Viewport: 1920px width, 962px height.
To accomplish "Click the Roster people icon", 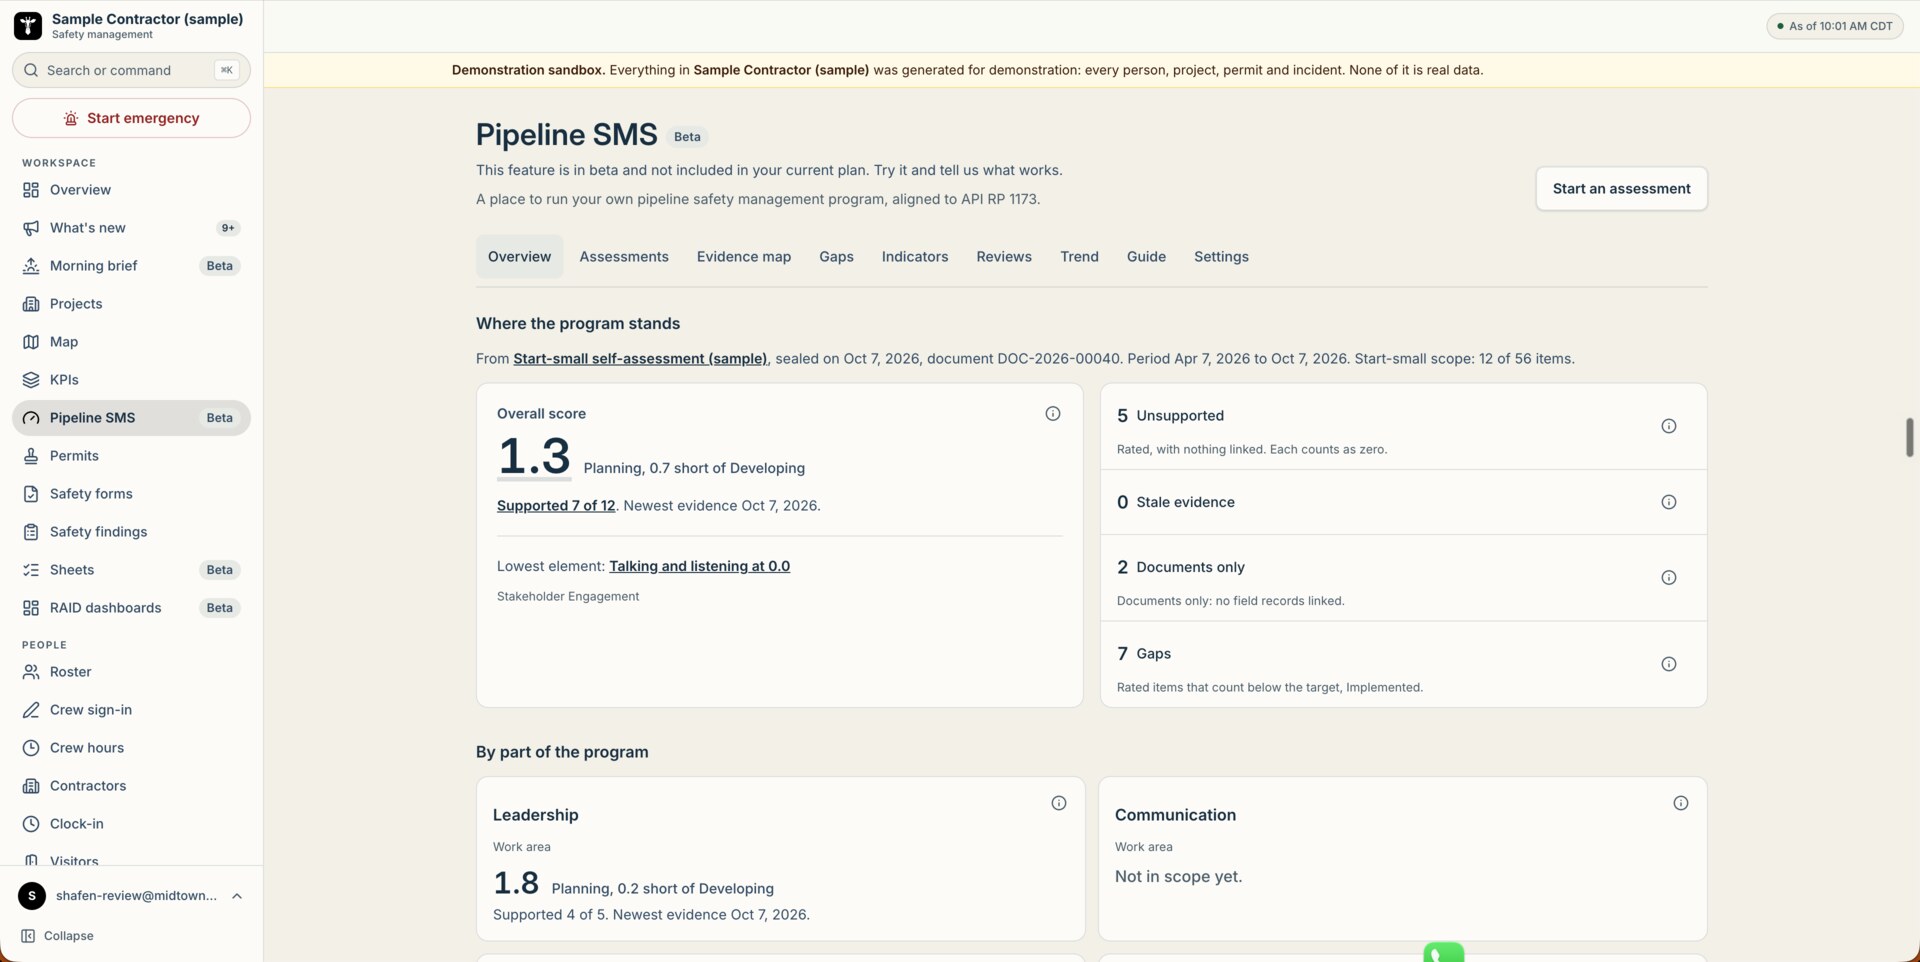I will coord(31,672).
